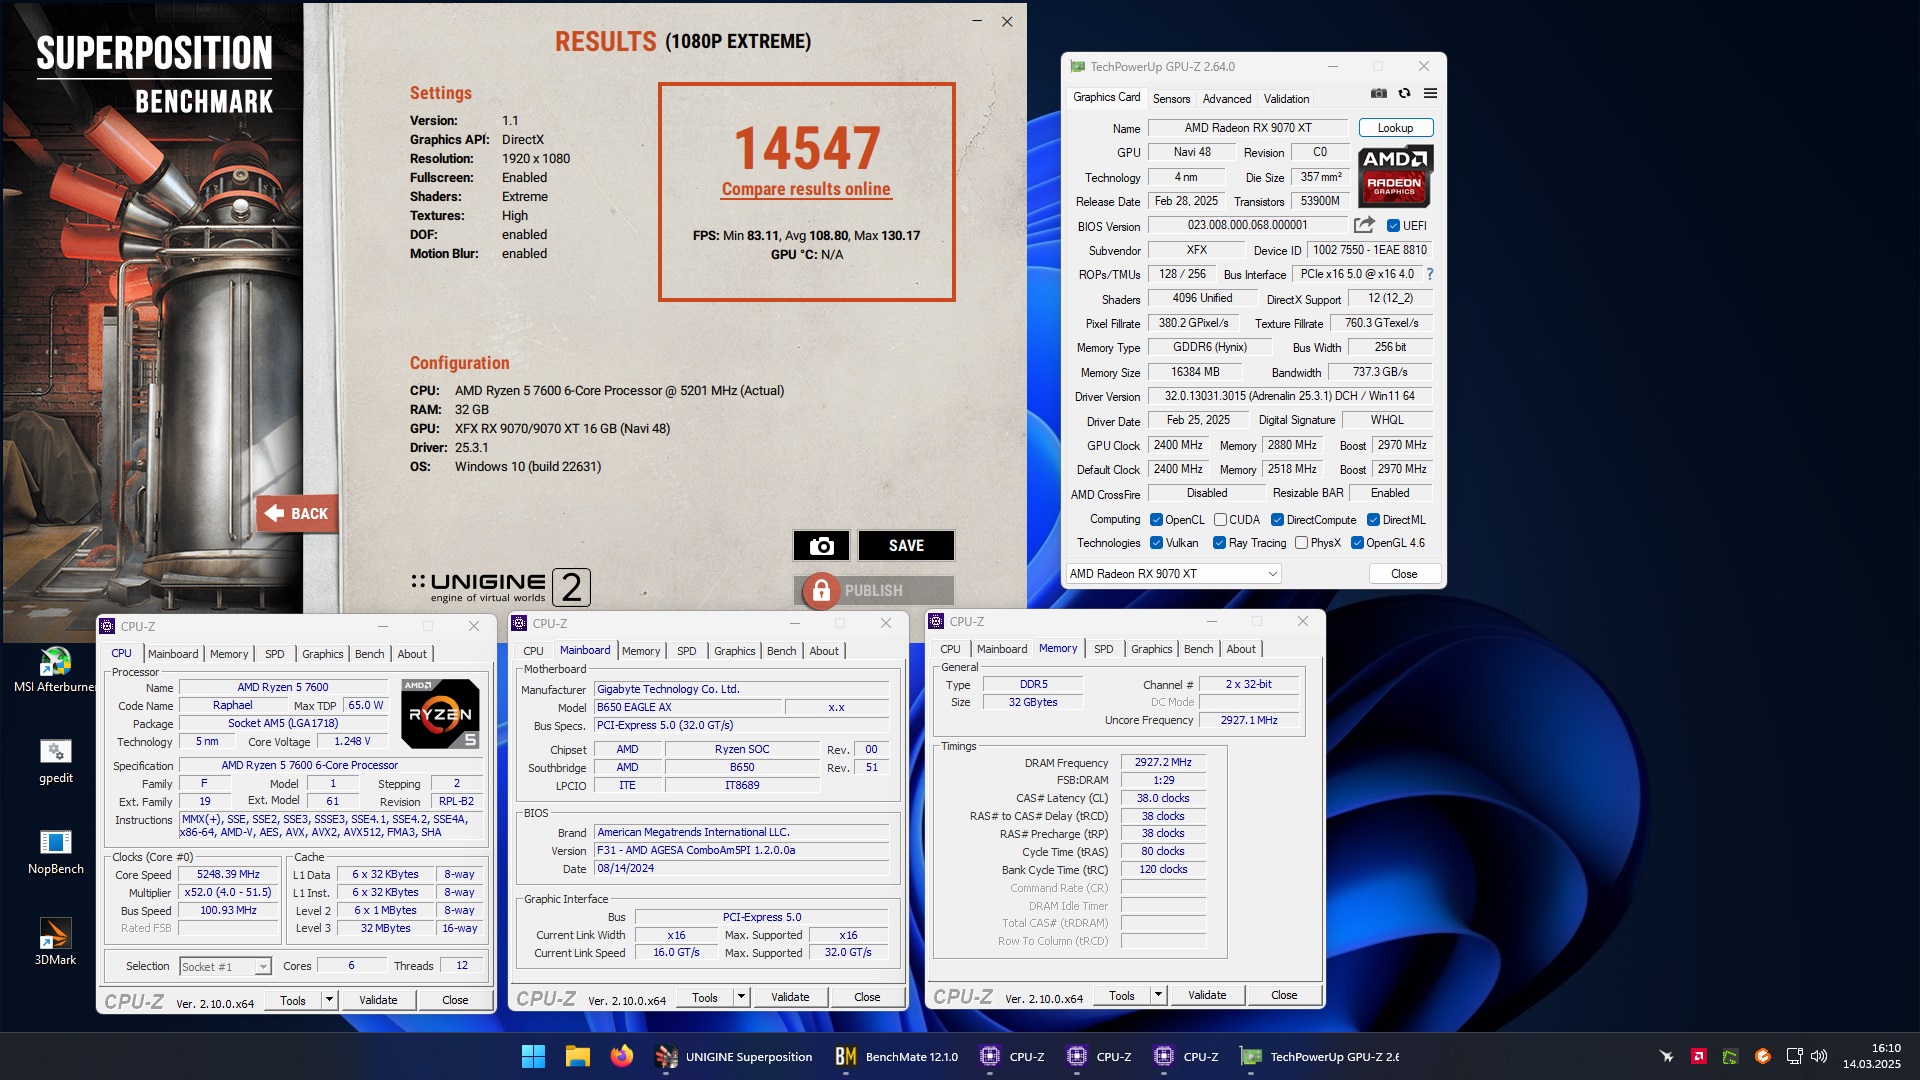Screen dimensions: 1920x1080
Task: Click Validate in CPU-Z CPU window
Action: [378, 1000]
